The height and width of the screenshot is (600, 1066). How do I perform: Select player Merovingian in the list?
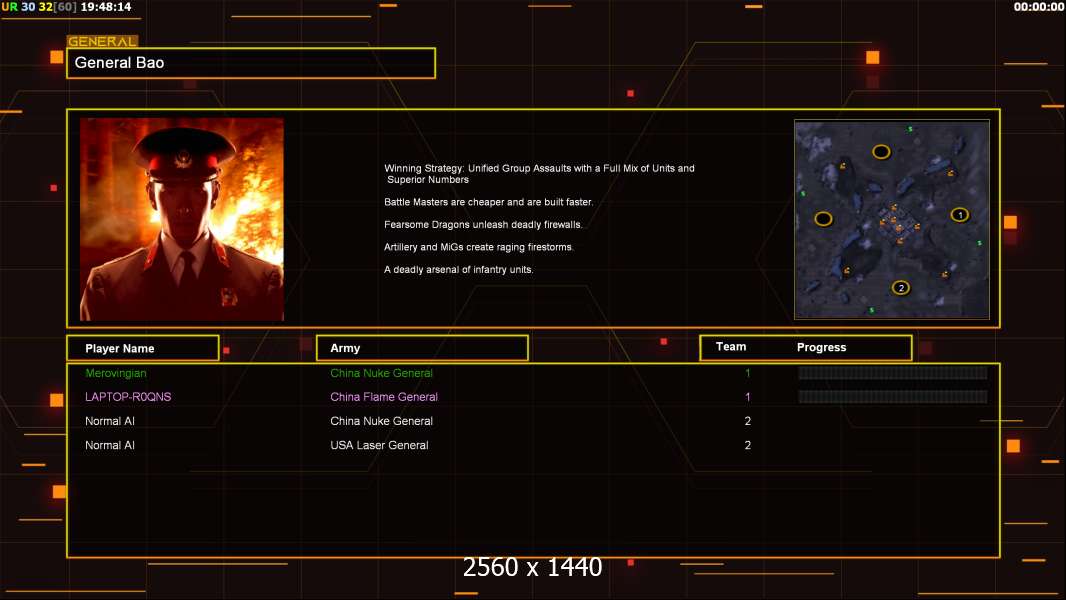116,373
